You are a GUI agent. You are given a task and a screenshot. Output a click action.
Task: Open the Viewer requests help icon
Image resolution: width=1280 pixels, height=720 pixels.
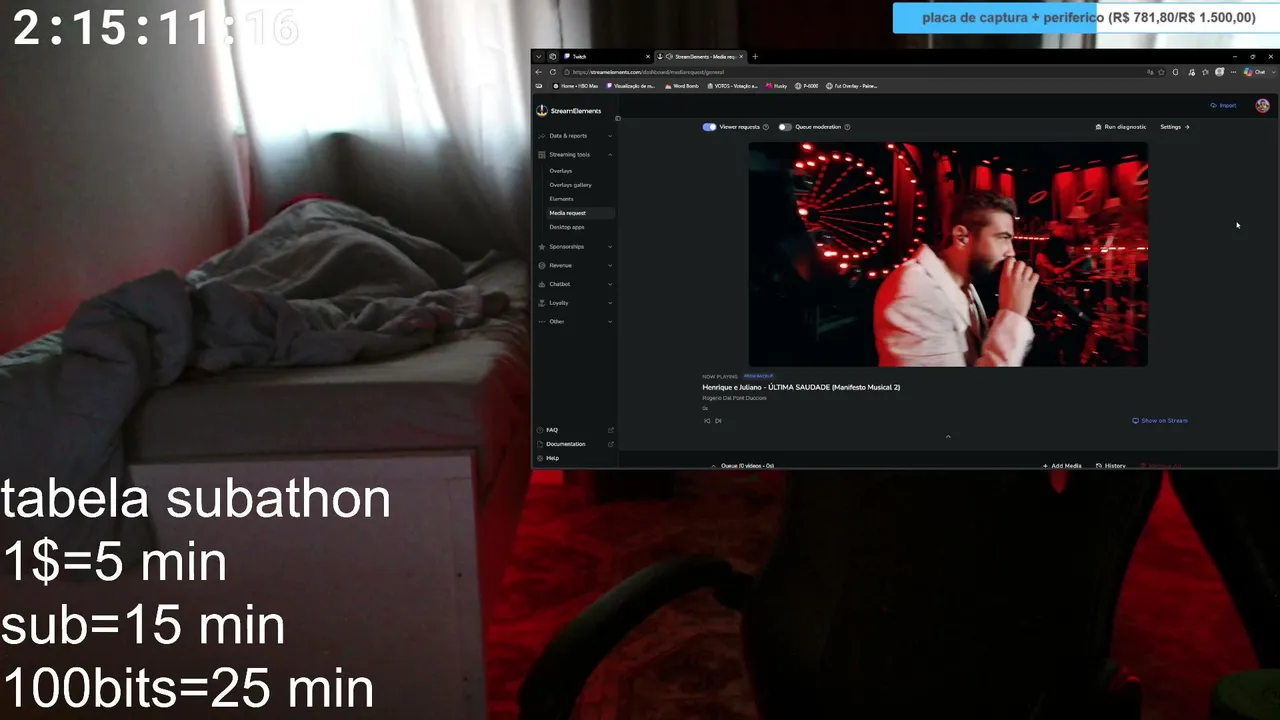(766, 127)
